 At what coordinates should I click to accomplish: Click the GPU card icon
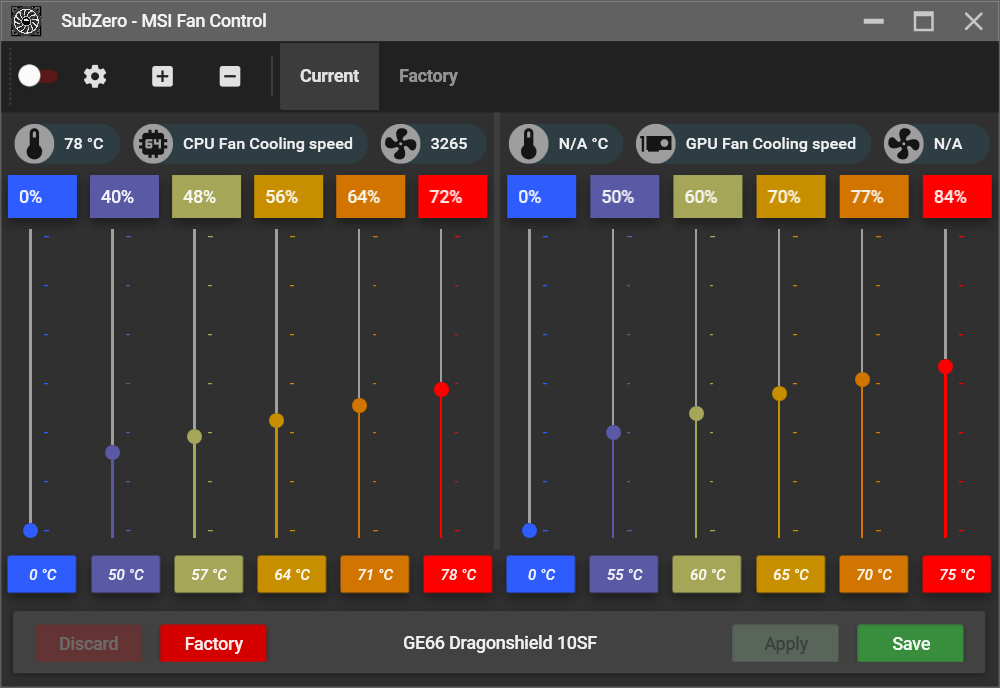pos(656,143)
